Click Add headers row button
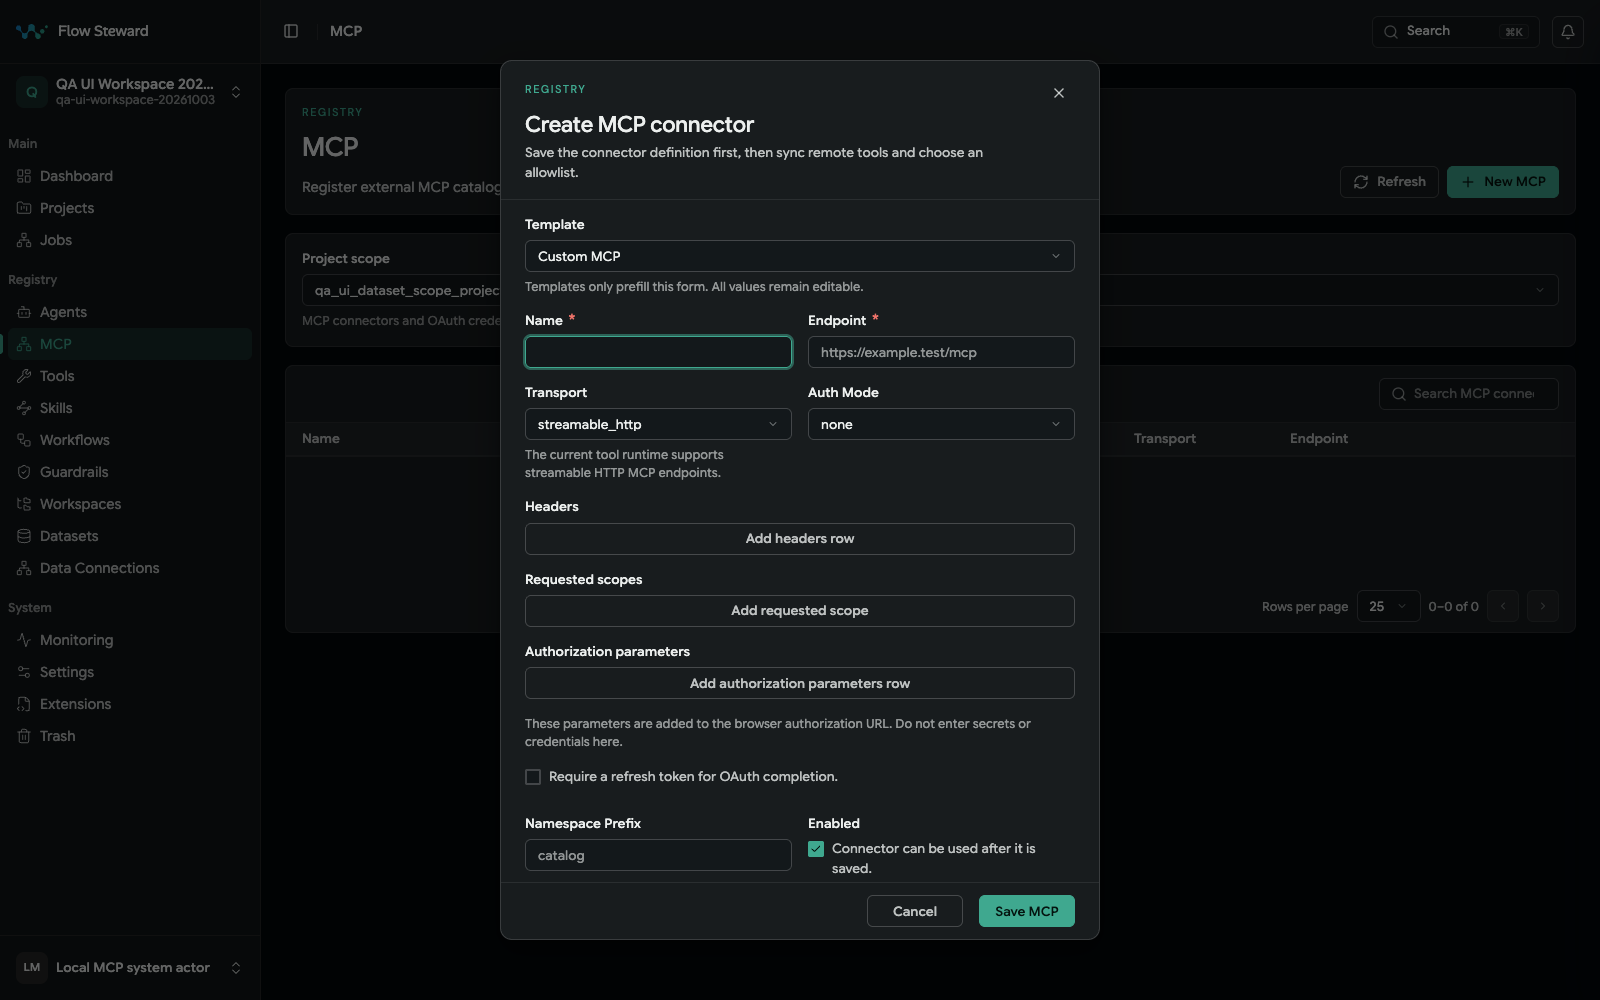The width and height of the screenshot is (1600, 1000). (800, 539)
